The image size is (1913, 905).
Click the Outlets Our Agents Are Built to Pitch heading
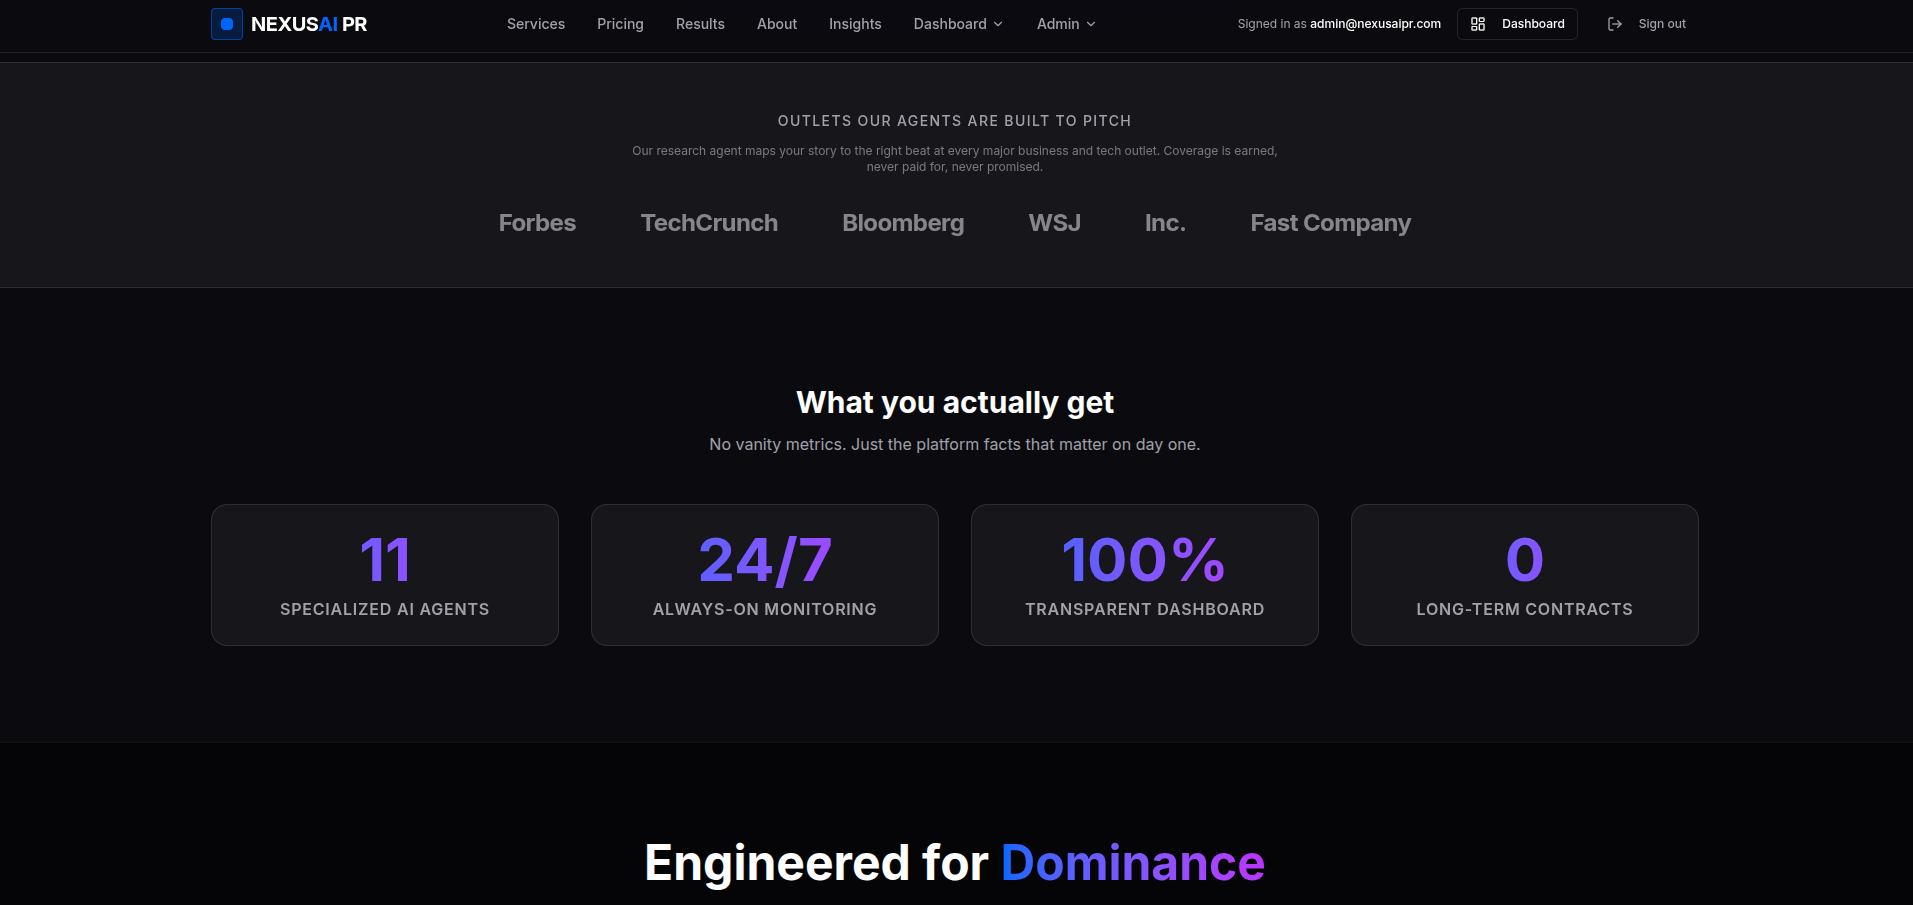pos(955,121)
